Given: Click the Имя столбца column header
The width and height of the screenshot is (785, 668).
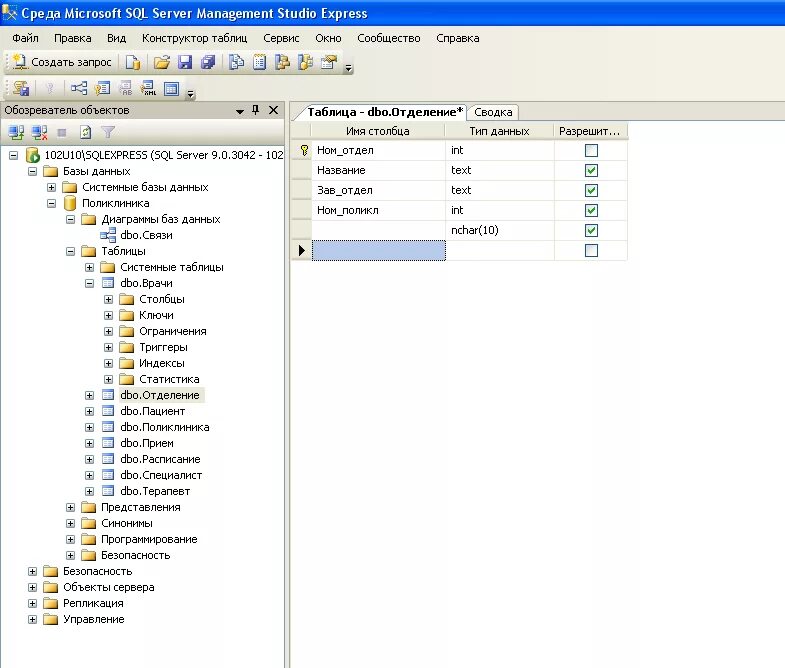Looking at the screenshot, I should coord(378,131).
